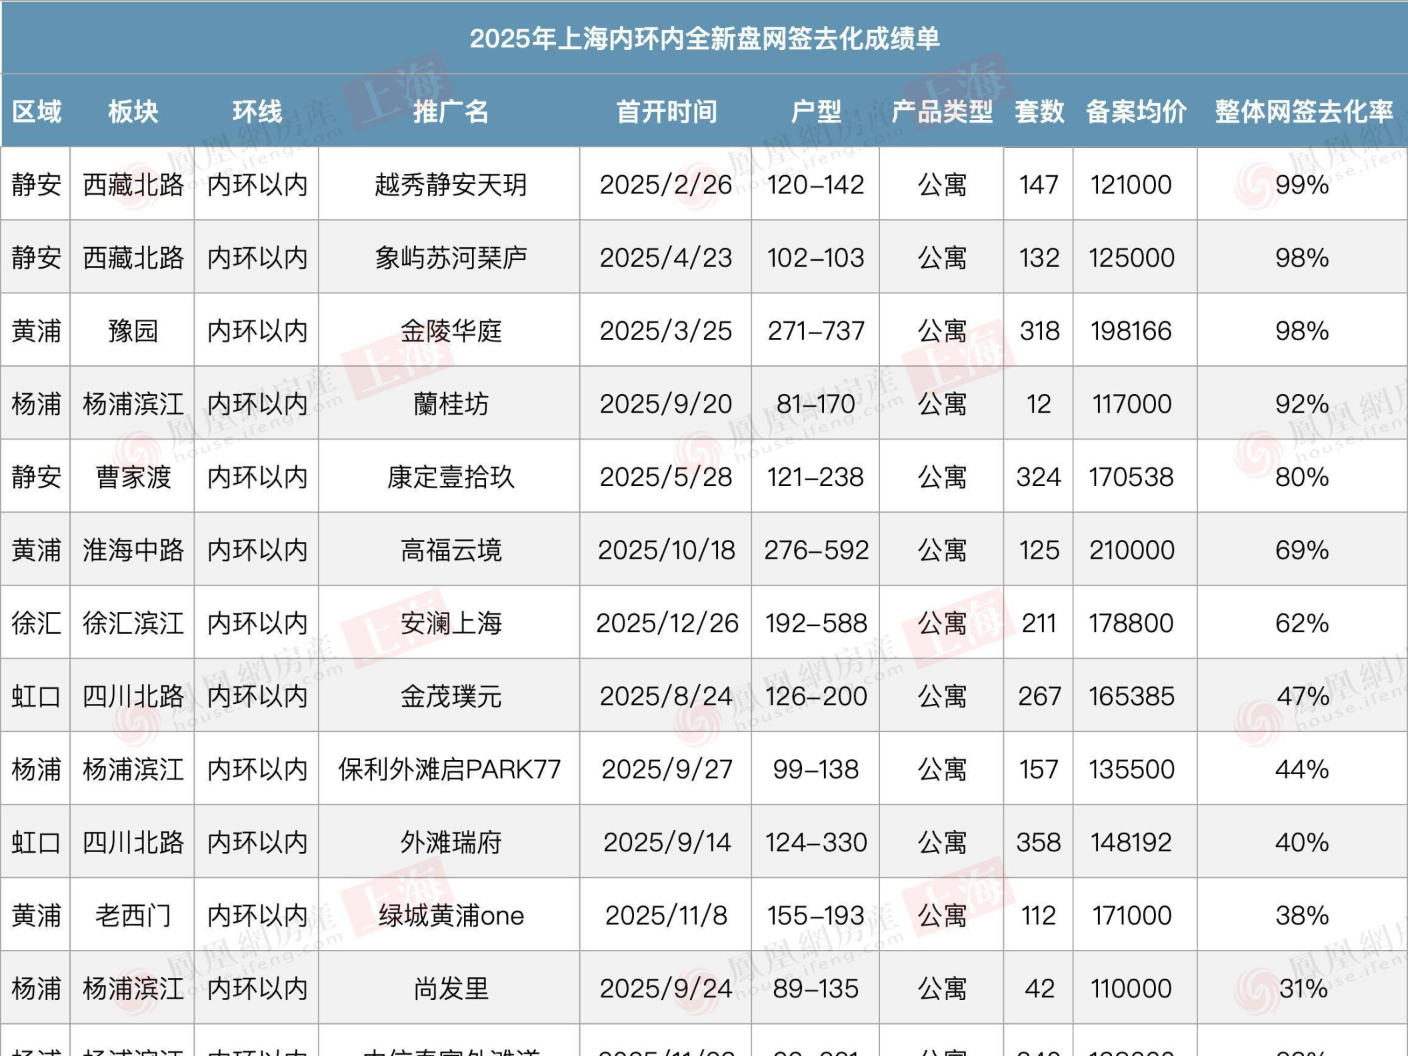Screen dimensions: 1408x1056
Task: Click project name 金陵华庭
Action: click(450, 331)
